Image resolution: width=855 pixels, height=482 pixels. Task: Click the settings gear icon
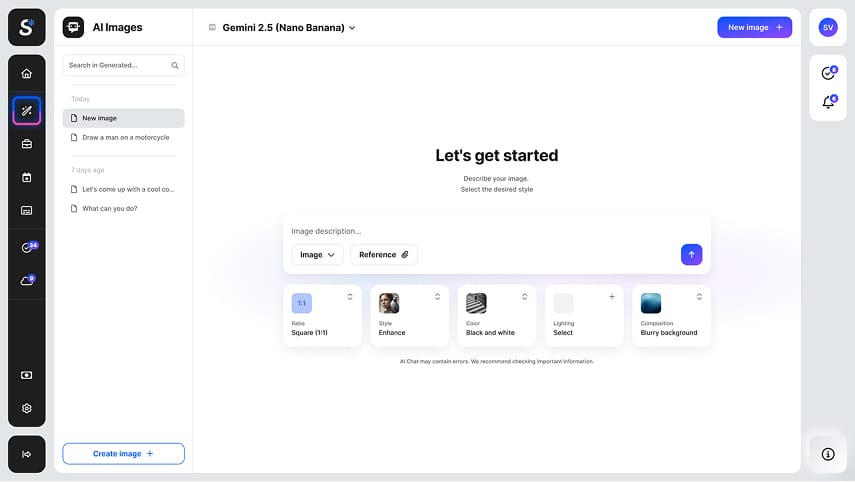(26, 408)
